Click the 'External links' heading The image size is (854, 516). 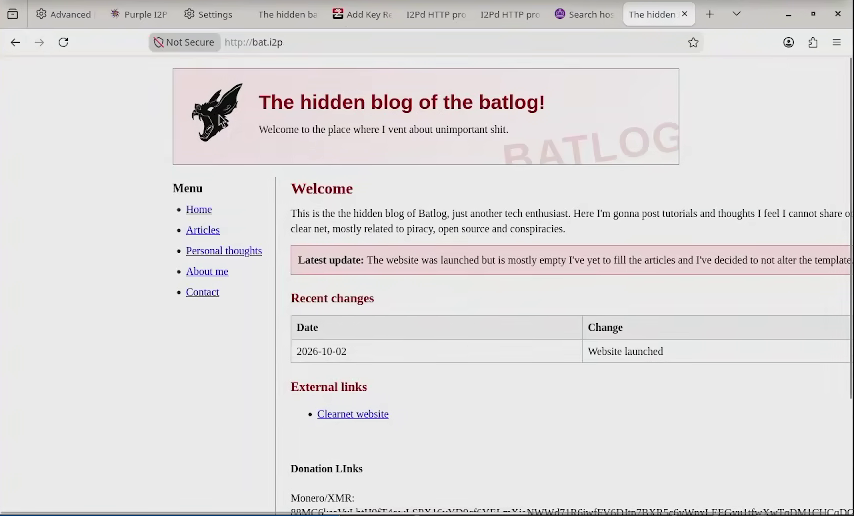[x=328, y=387]
